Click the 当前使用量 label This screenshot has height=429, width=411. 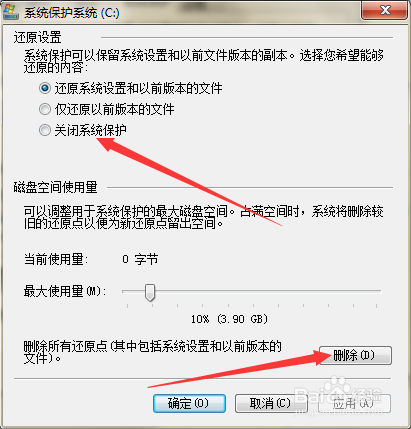coord(56,259)
